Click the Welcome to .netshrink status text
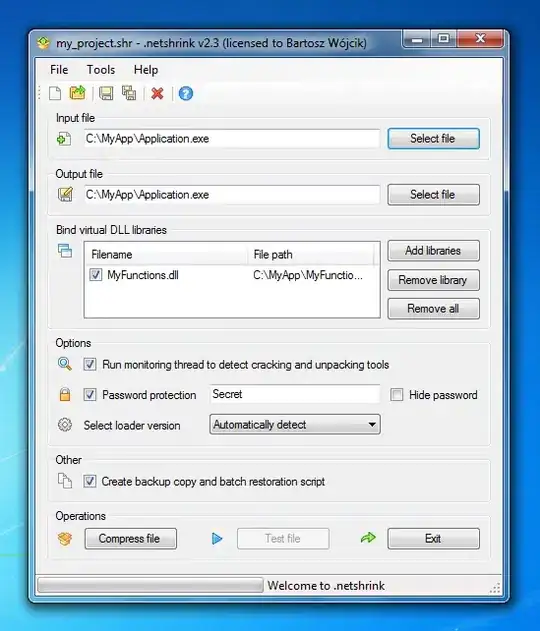 click(326, 586)
